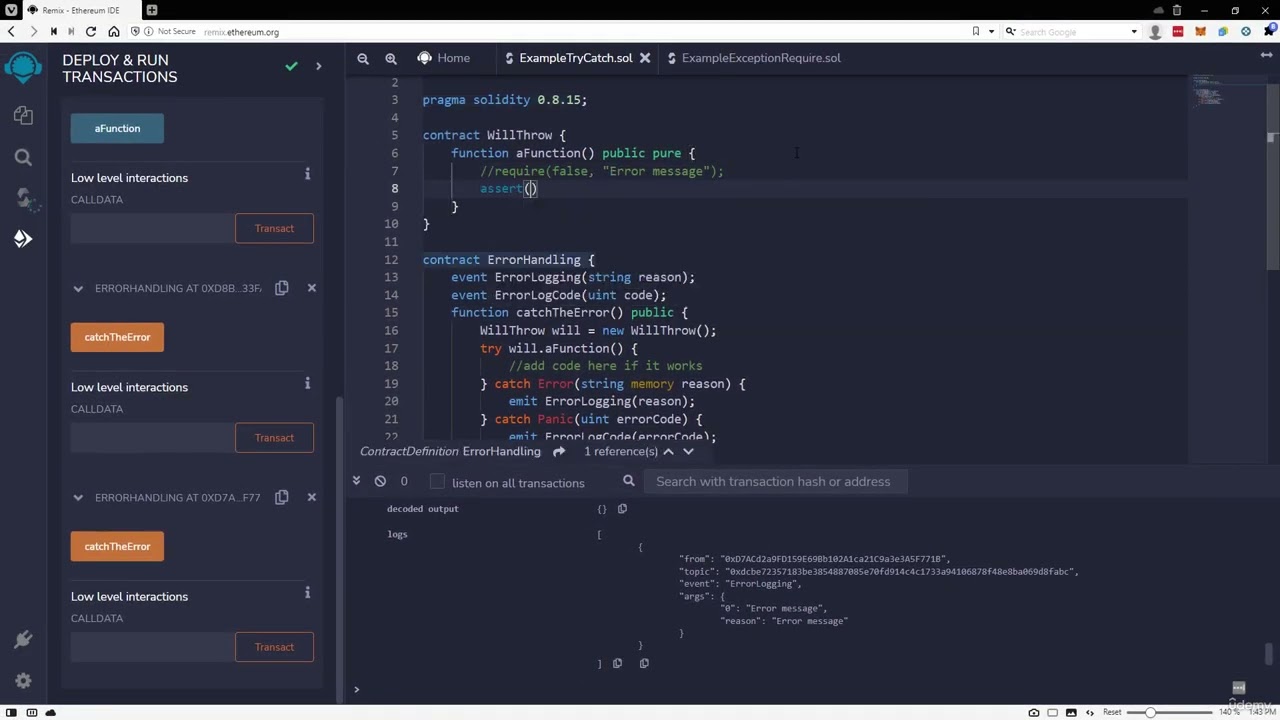Capture page with status bar camera icon
The width and height of the screenshot is (1280, 720).
(1034, 712)
